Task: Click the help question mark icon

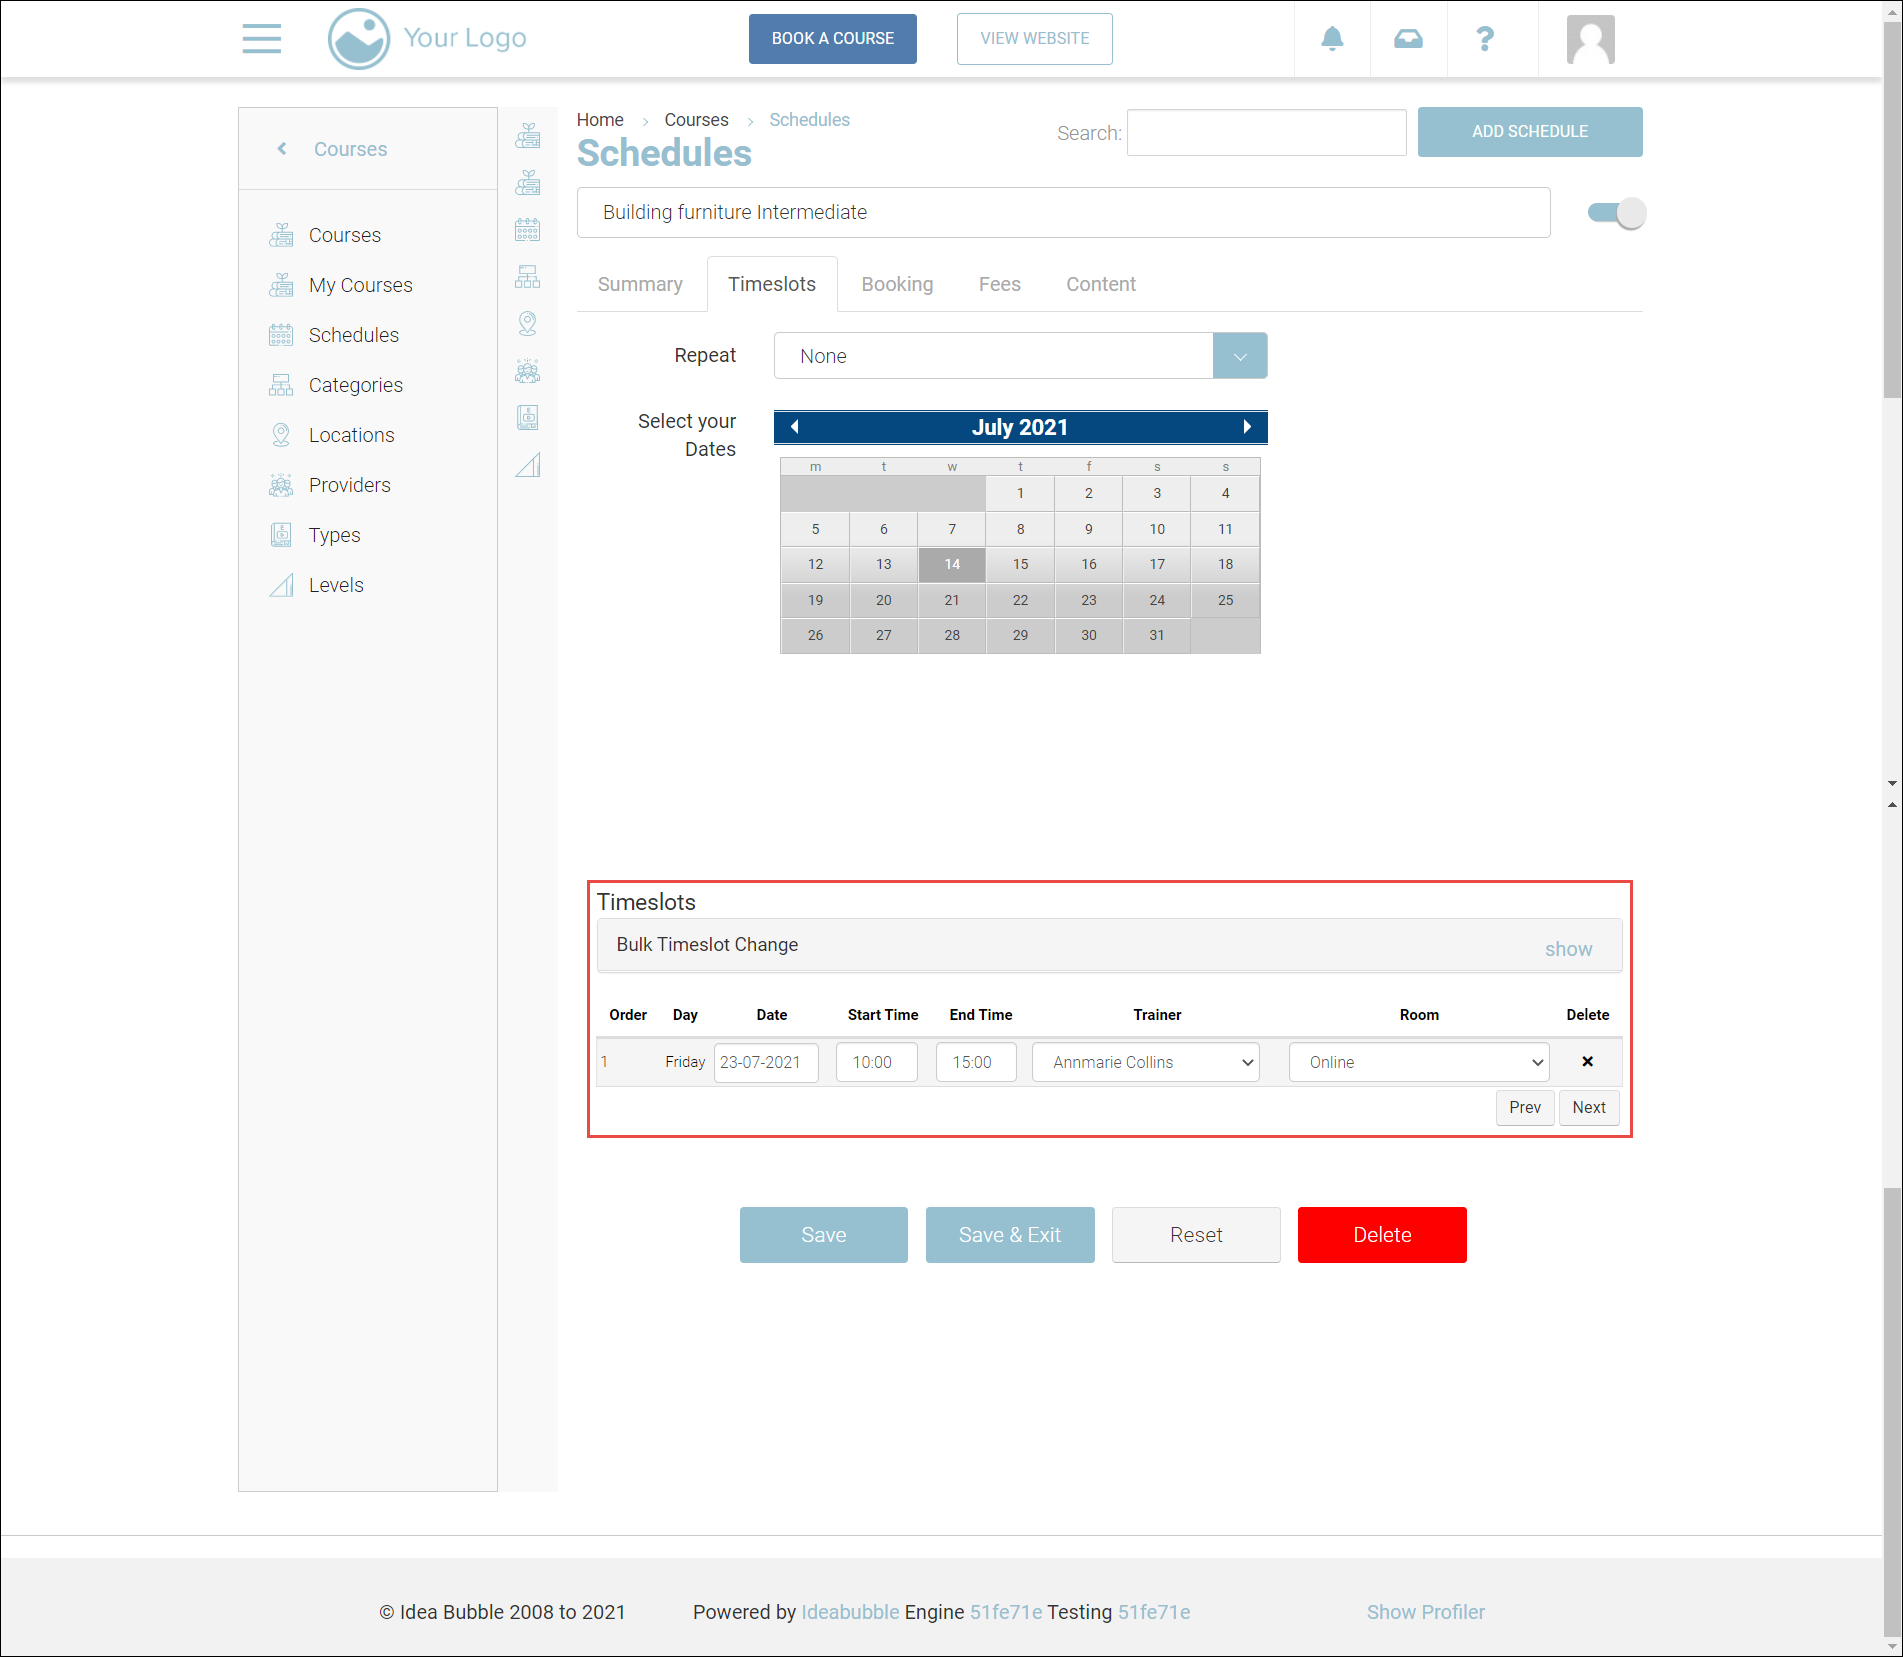Action: 1485,39
